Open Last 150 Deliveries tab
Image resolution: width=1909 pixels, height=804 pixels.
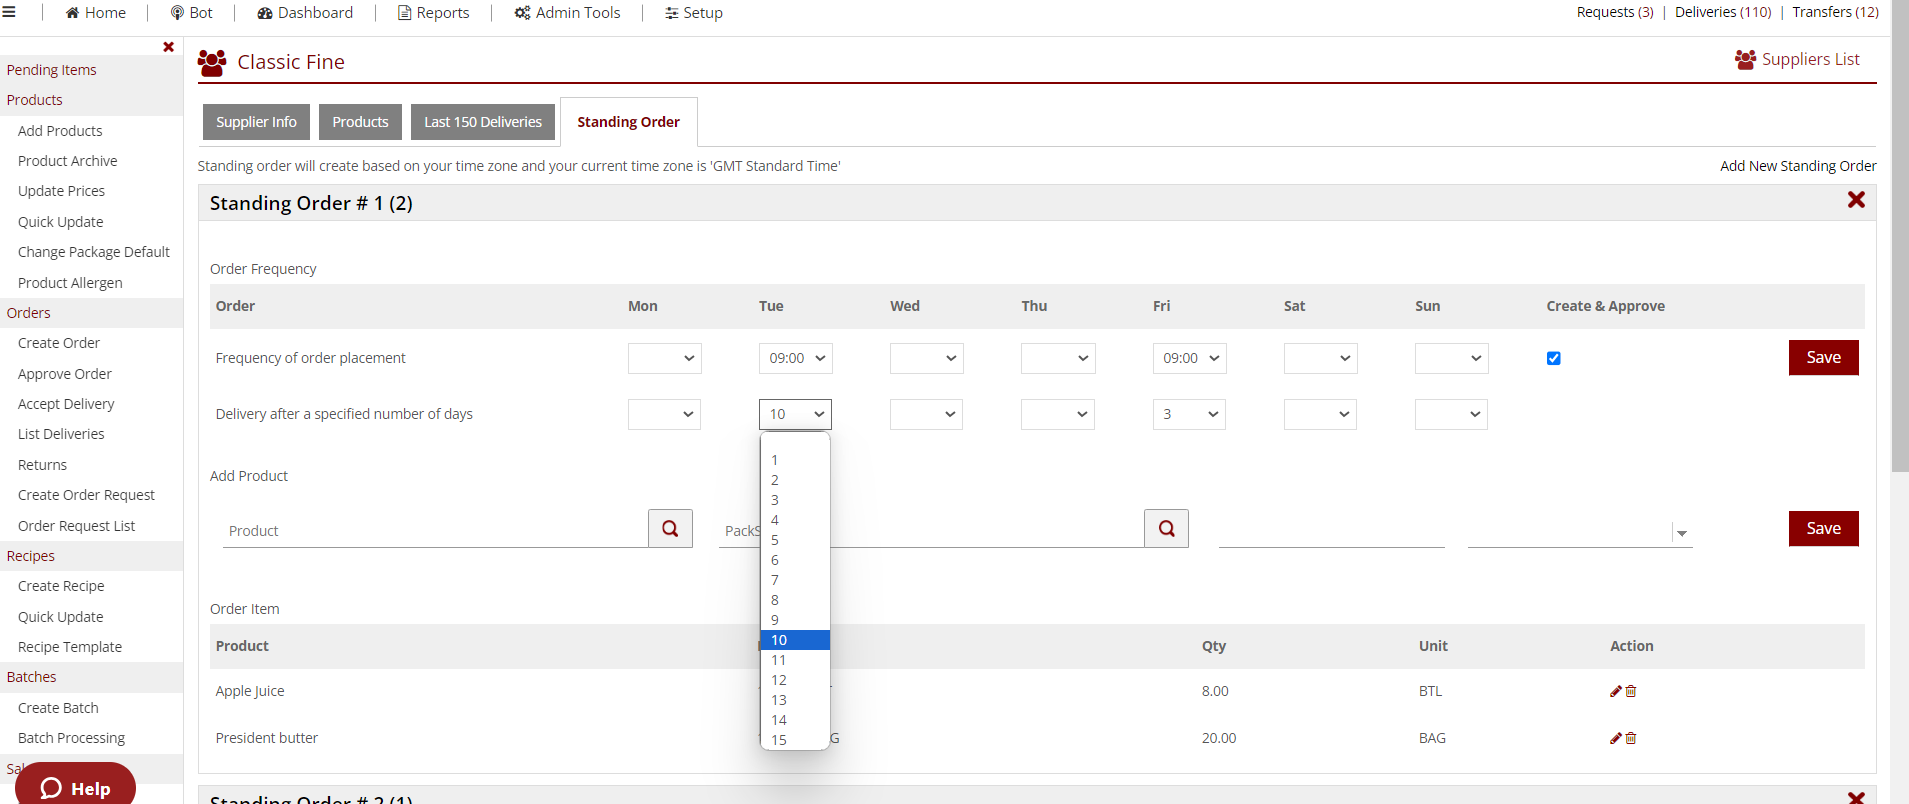(x=483, y=122)
